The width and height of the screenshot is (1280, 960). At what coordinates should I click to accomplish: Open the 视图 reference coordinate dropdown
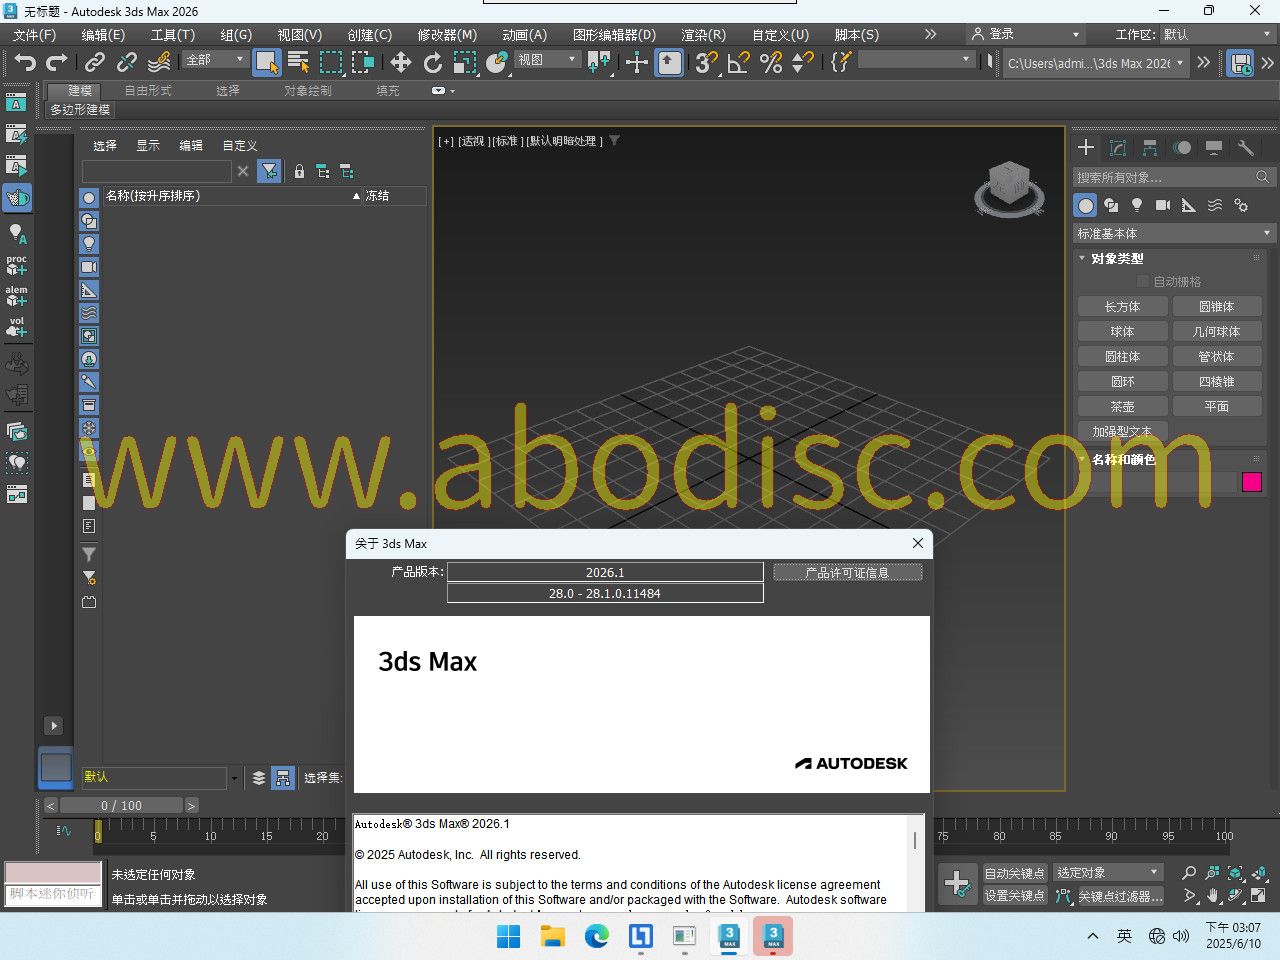point(547,60)
